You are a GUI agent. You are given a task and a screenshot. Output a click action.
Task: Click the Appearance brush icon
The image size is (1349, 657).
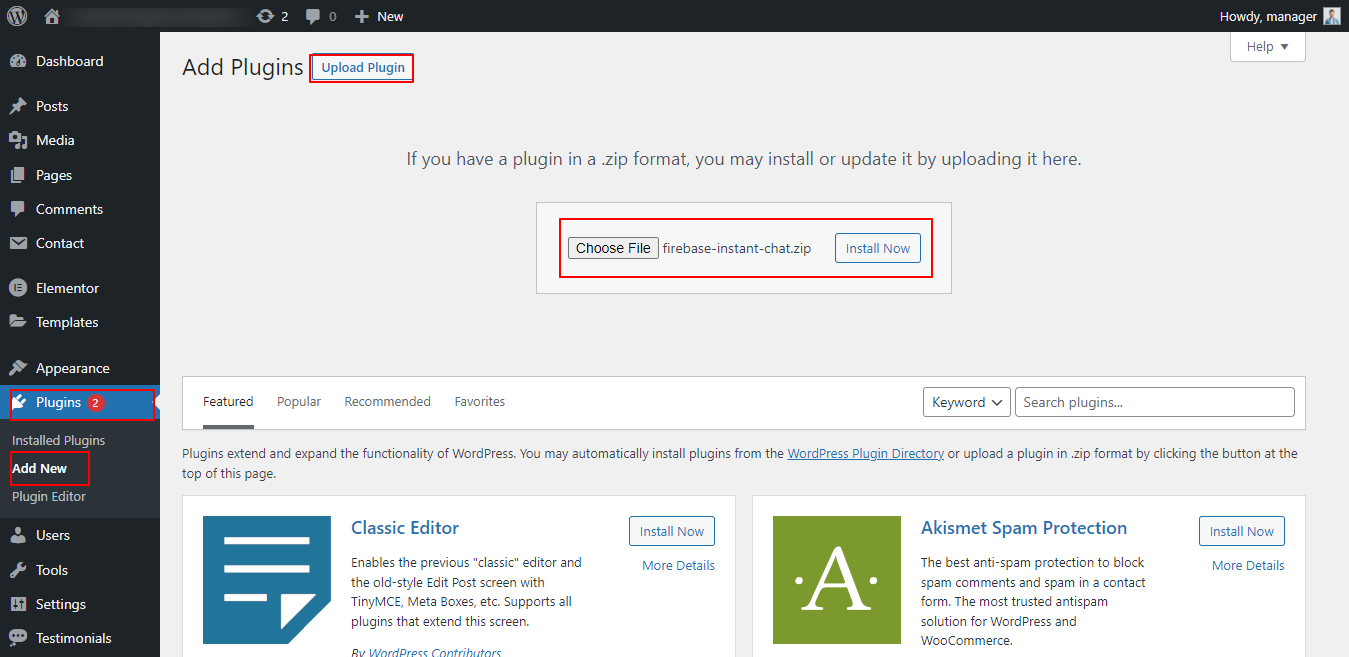[18, 368]
